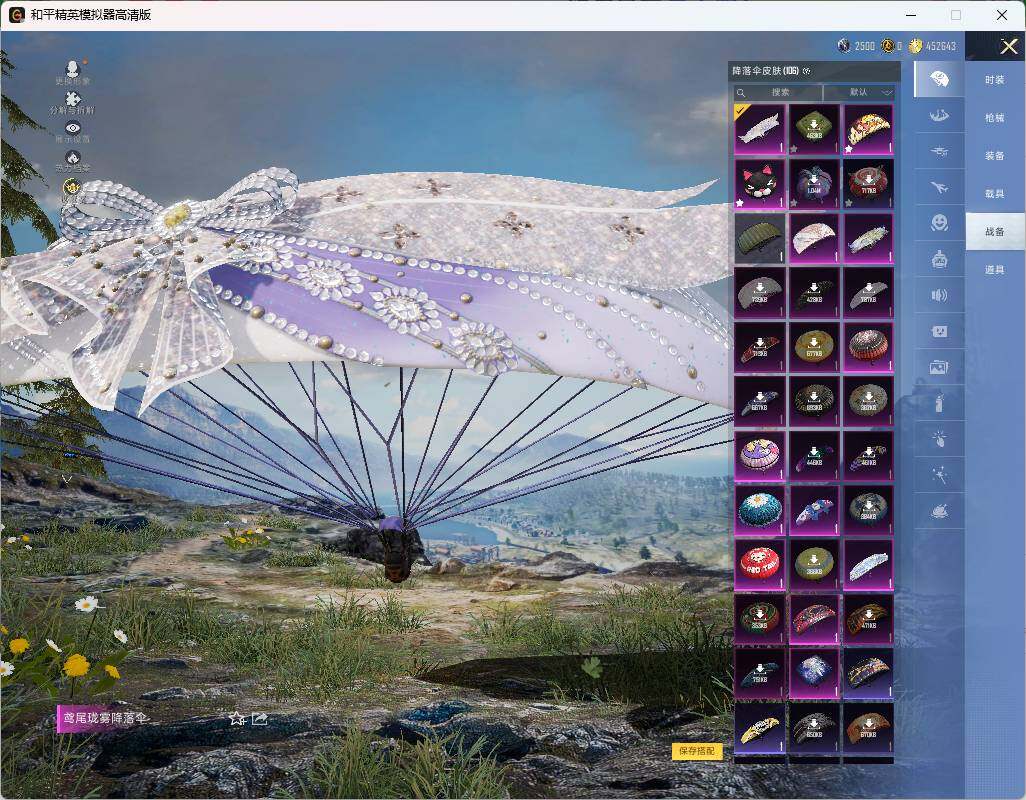Click the 降落伞皮肤 (106) panel title
The image size is (1026, 800).
click(766, 71)
